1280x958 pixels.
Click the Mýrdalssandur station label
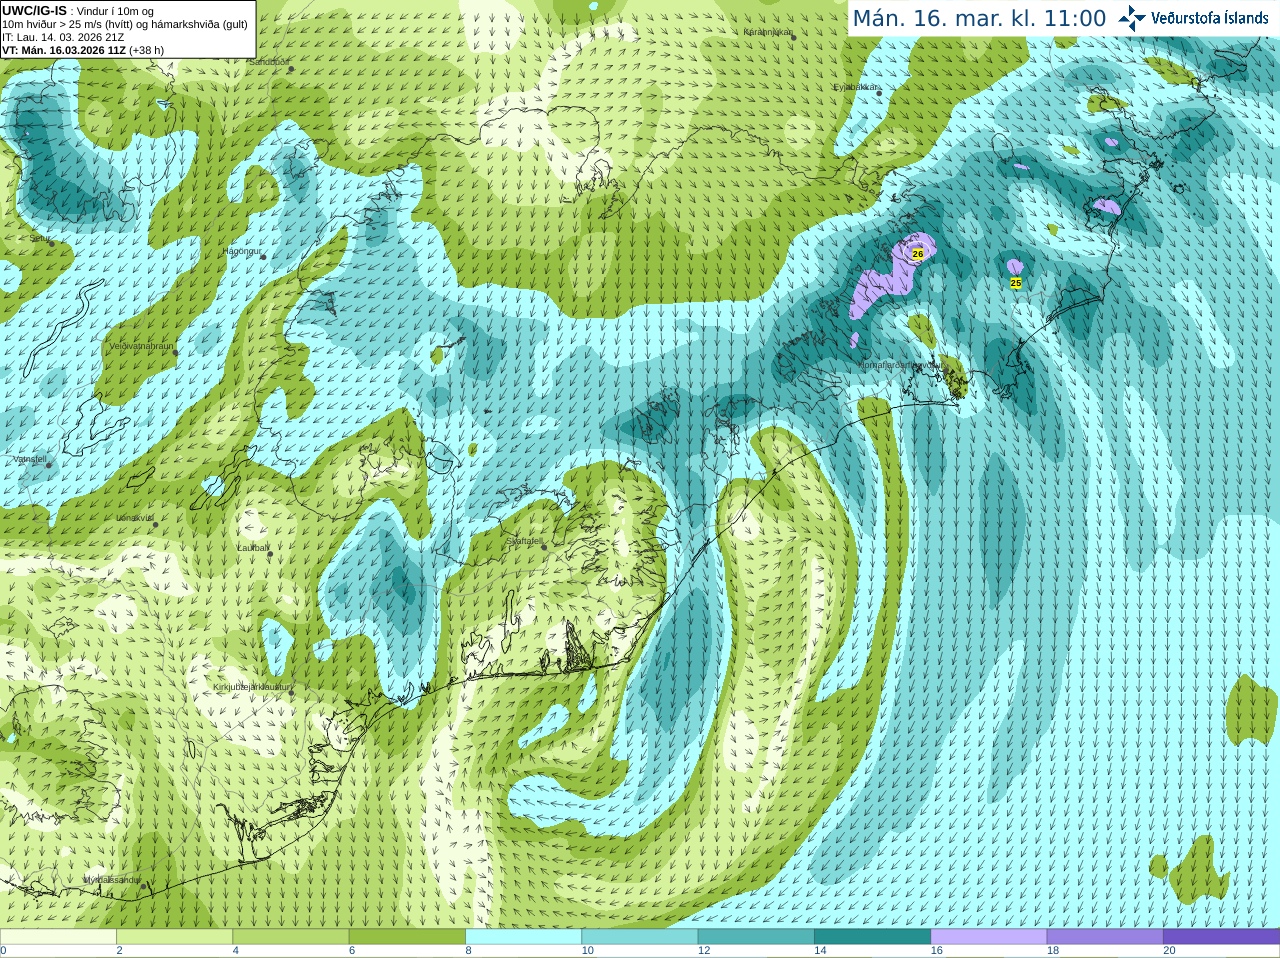point(112,880)
